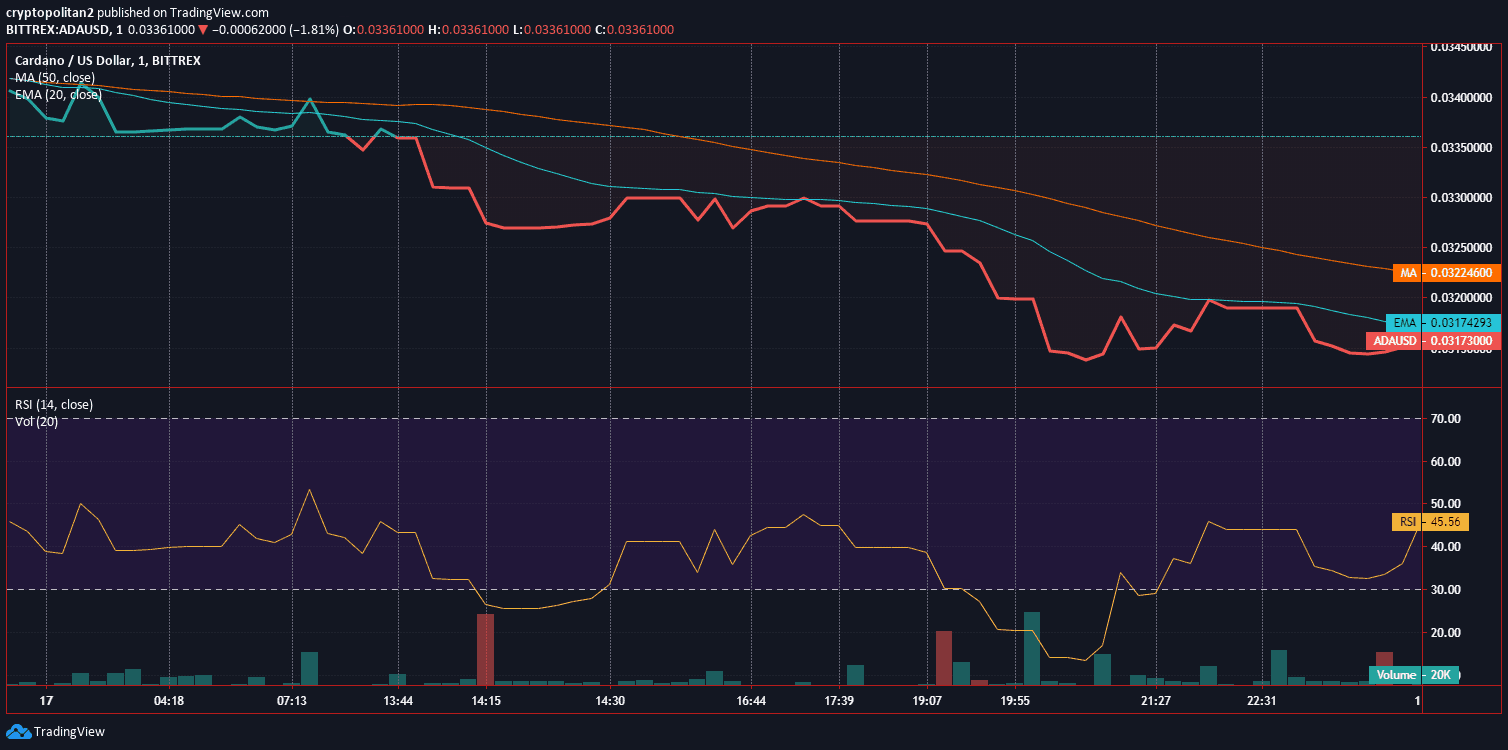Click the TradingView cloud logo icon
The image size is (1508, 750).
18,731
